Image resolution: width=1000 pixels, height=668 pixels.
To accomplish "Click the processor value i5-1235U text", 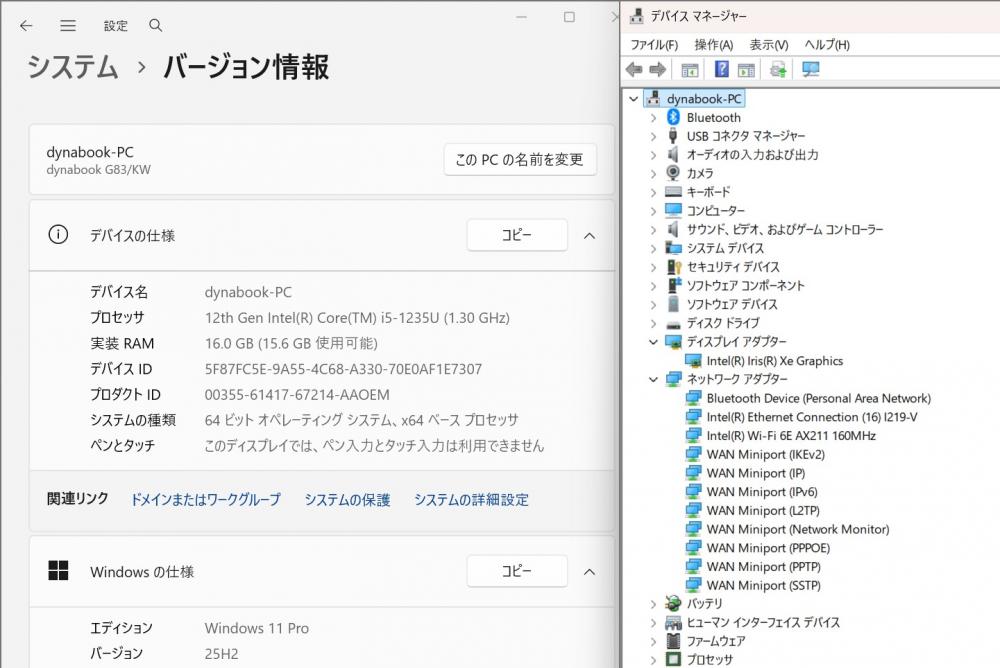I will (357, 318).
